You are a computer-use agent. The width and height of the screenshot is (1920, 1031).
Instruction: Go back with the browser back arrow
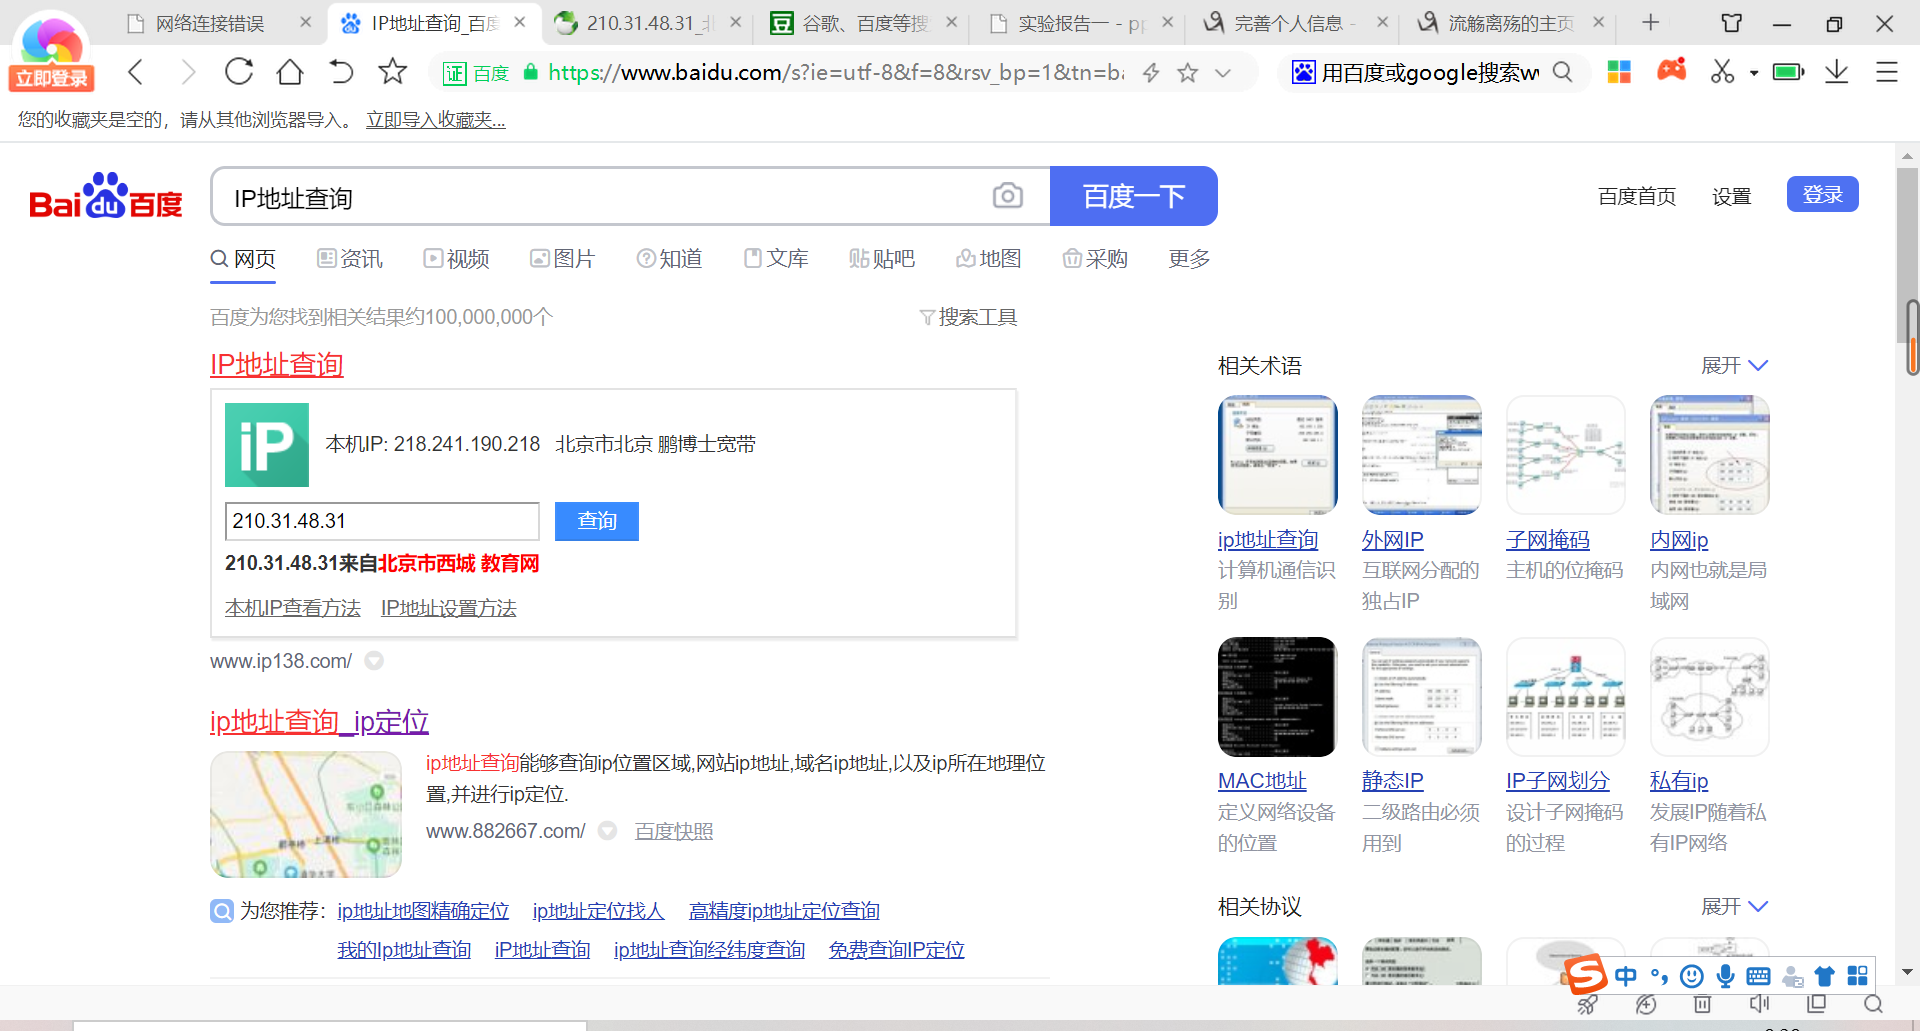[x=136, y=72]
